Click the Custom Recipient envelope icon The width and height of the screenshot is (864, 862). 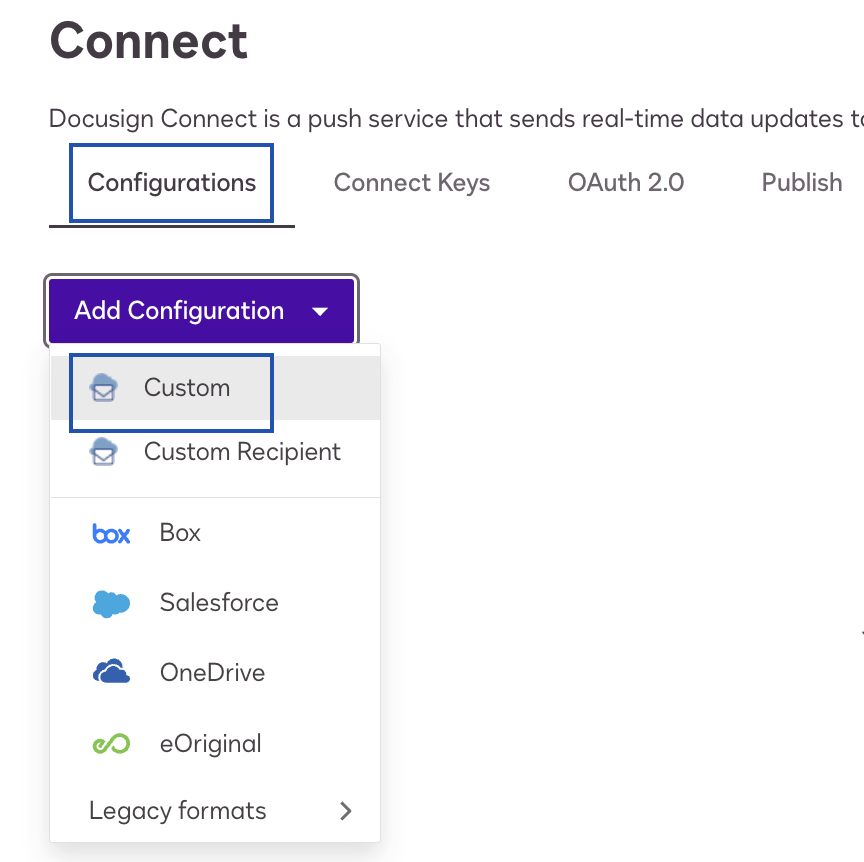(104, 451)
